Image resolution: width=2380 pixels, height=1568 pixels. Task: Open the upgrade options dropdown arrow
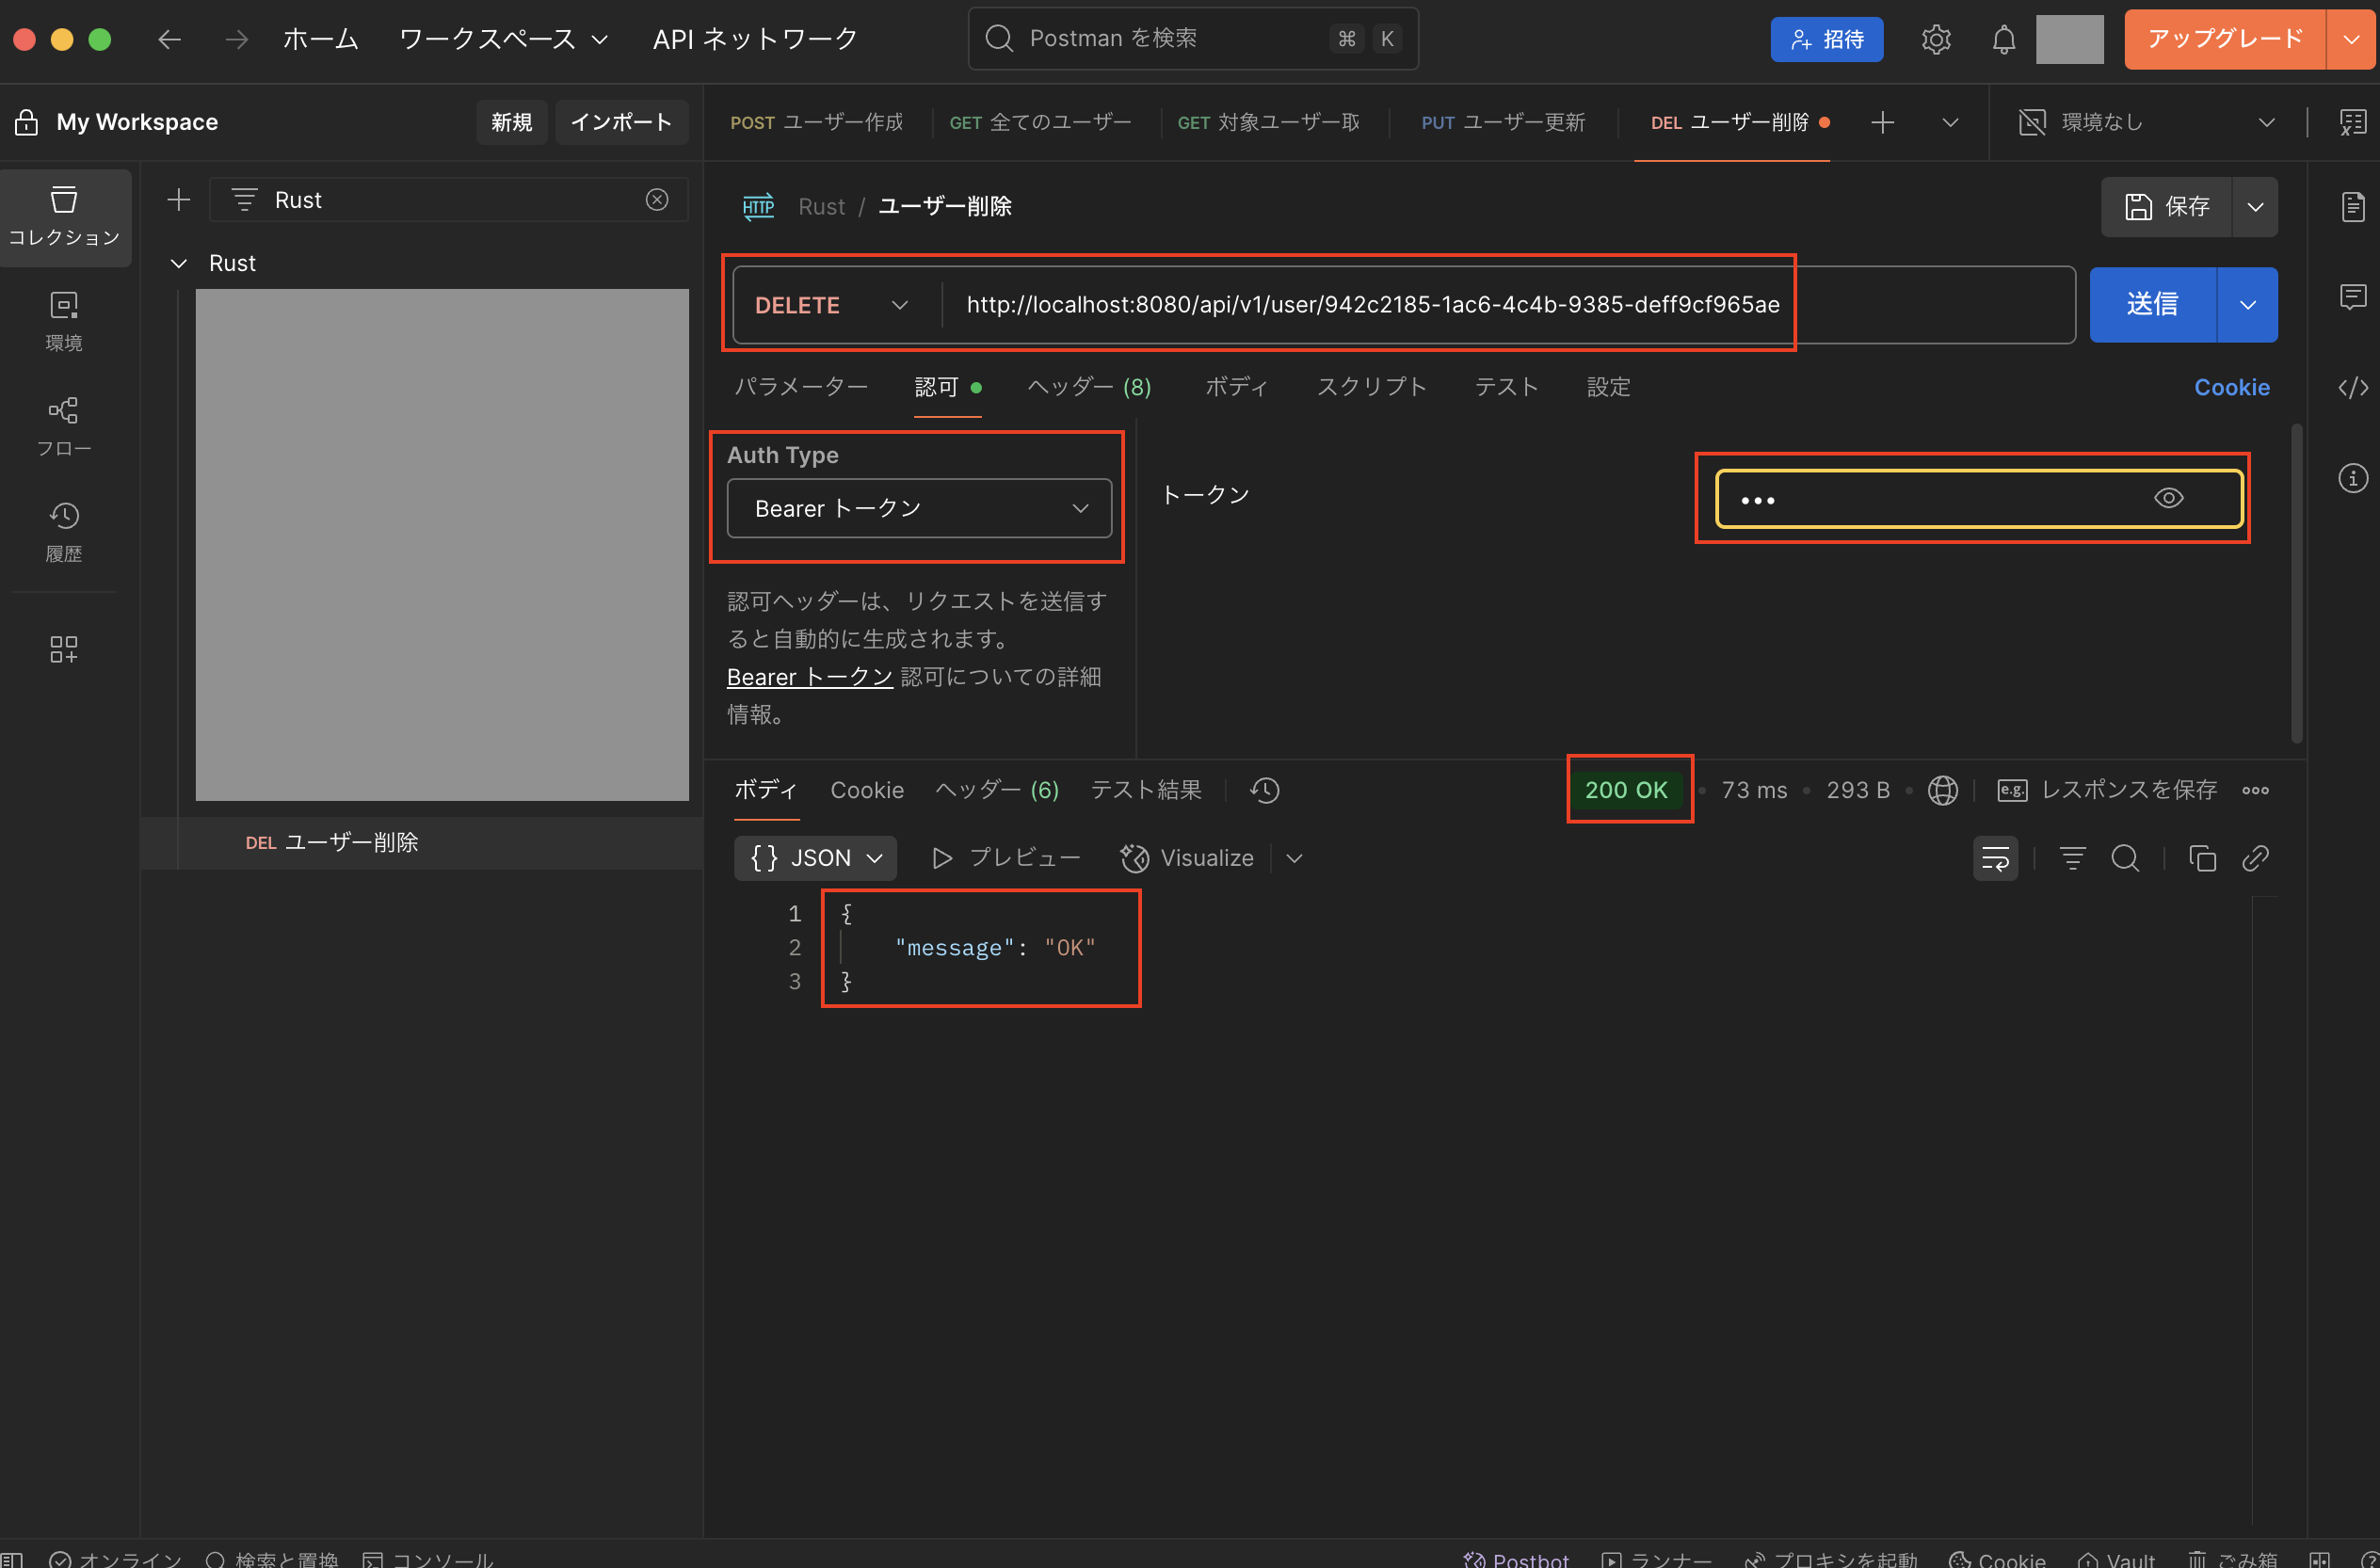(x=2351, y=40)
